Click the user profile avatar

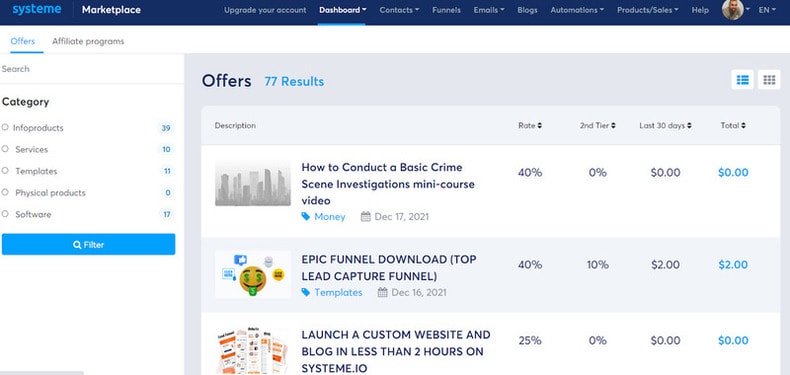point(733,10)
